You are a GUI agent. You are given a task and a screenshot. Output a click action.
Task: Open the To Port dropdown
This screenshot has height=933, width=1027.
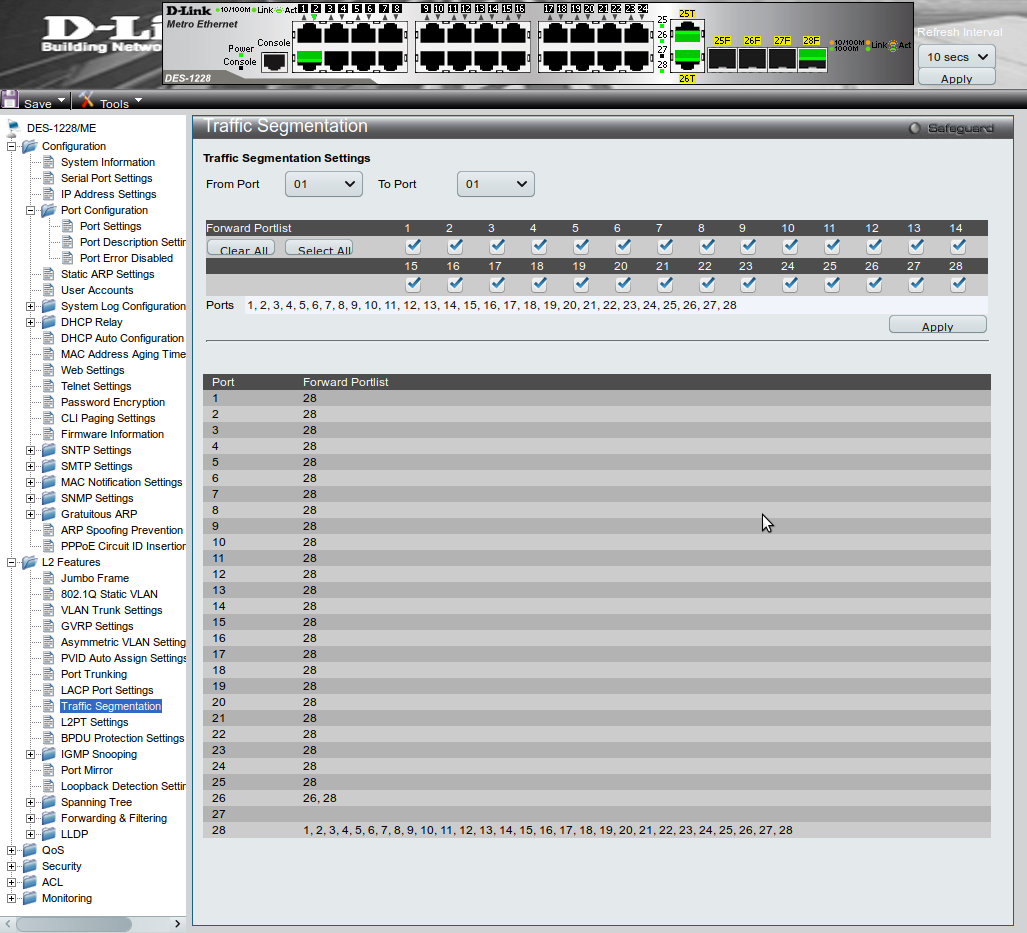495,184
